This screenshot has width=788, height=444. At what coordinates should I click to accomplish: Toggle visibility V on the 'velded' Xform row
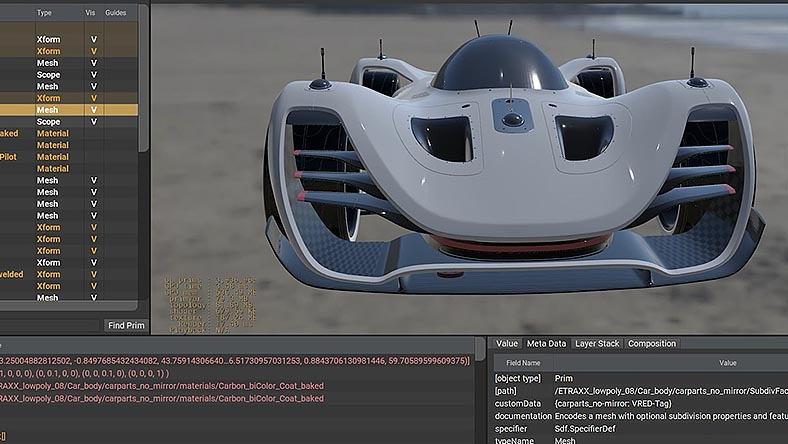pyautogui.click(x=93, y=274)
